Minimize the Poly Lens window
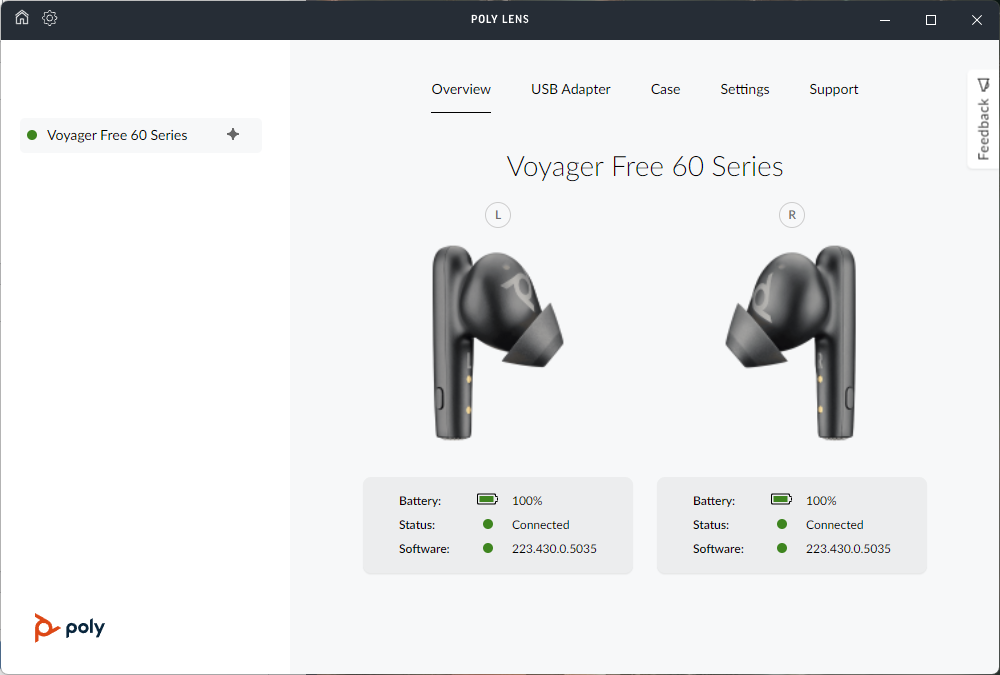 tap(885, 20)
